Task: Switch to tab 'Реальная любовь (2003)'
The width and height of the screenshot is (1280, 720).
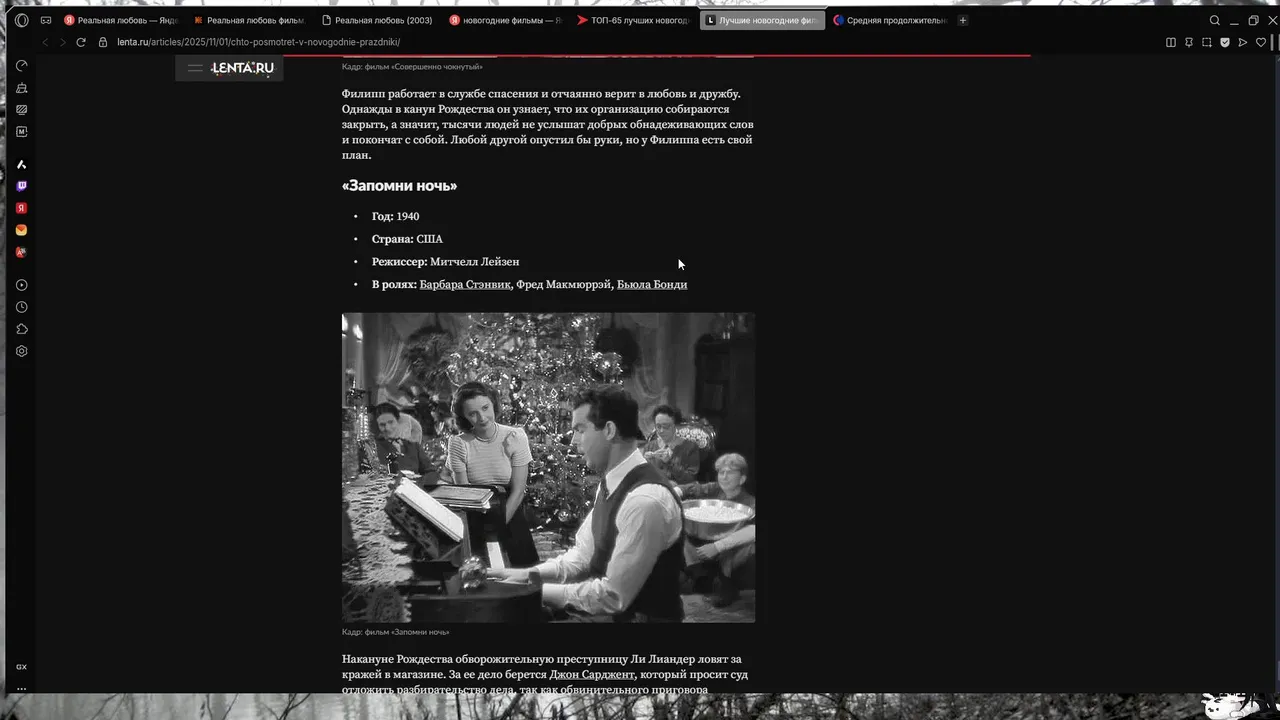Action: click(378, 20)
